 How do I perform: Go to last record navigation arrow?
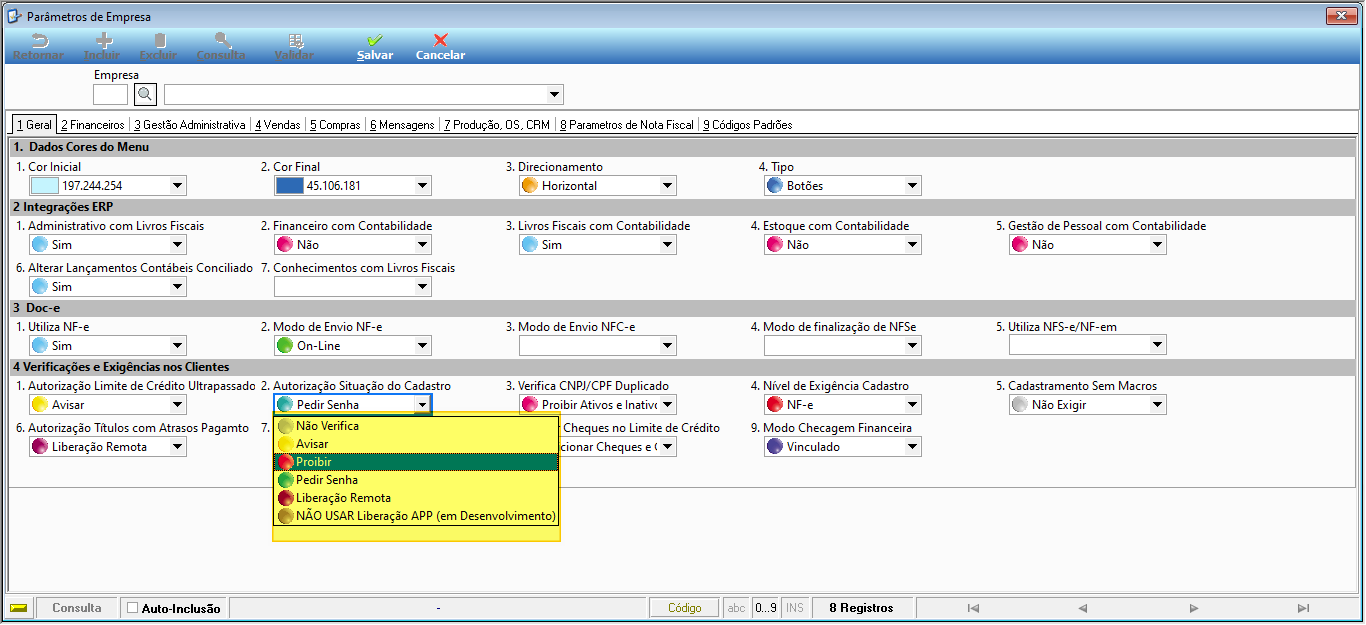click(1303, 608)
